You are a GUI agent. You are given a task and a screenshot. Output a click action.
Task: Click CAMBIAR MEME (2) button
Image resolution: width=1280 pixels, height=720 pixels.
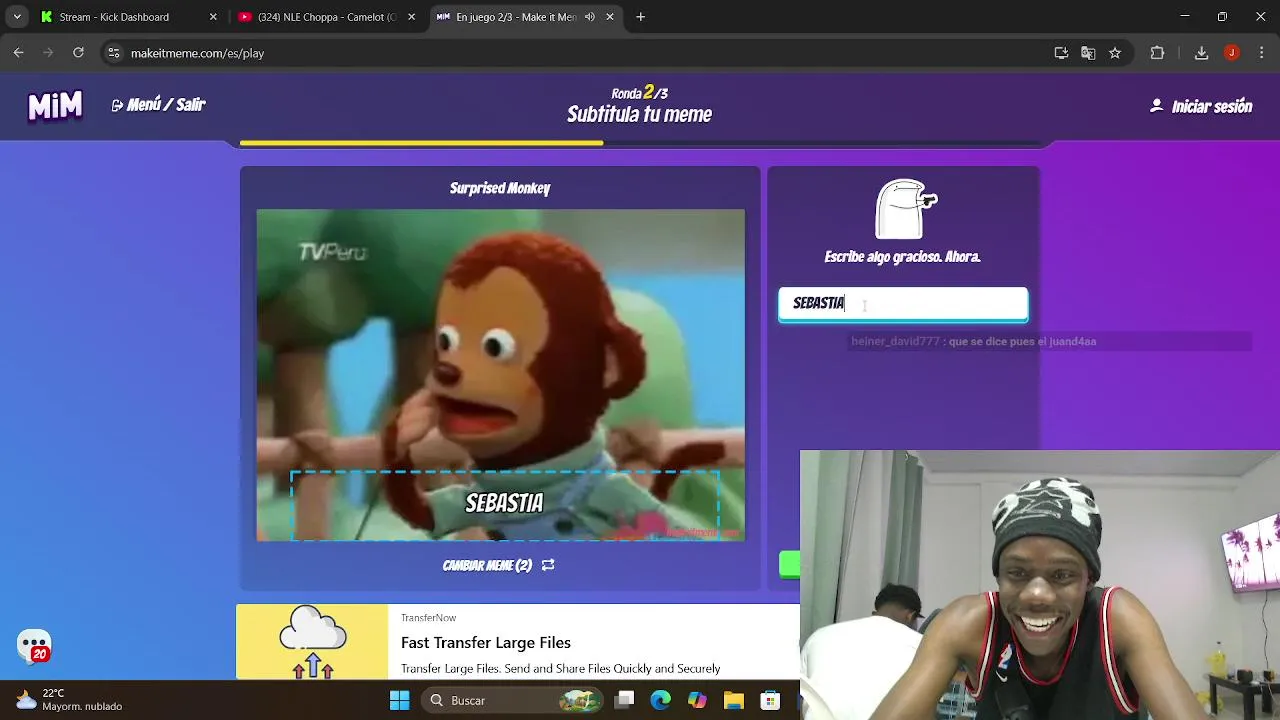[x=498, y=565]
